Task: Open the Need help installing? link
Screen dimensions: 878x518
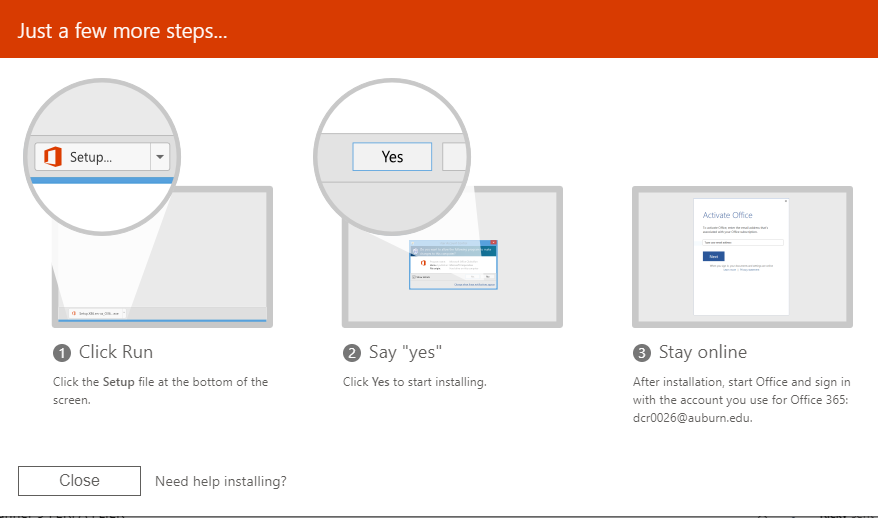Action: (x=221, y=481)
